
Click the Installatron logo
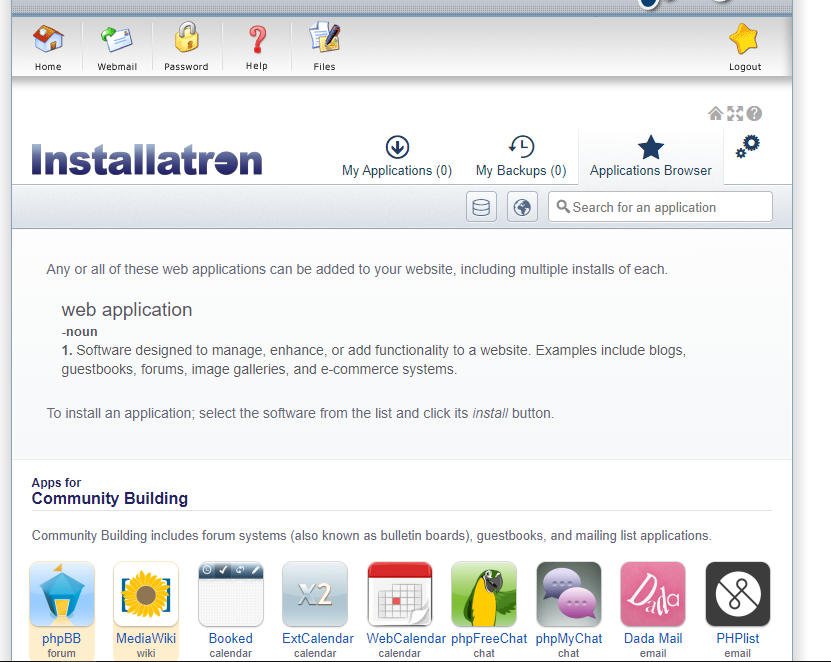147,160
